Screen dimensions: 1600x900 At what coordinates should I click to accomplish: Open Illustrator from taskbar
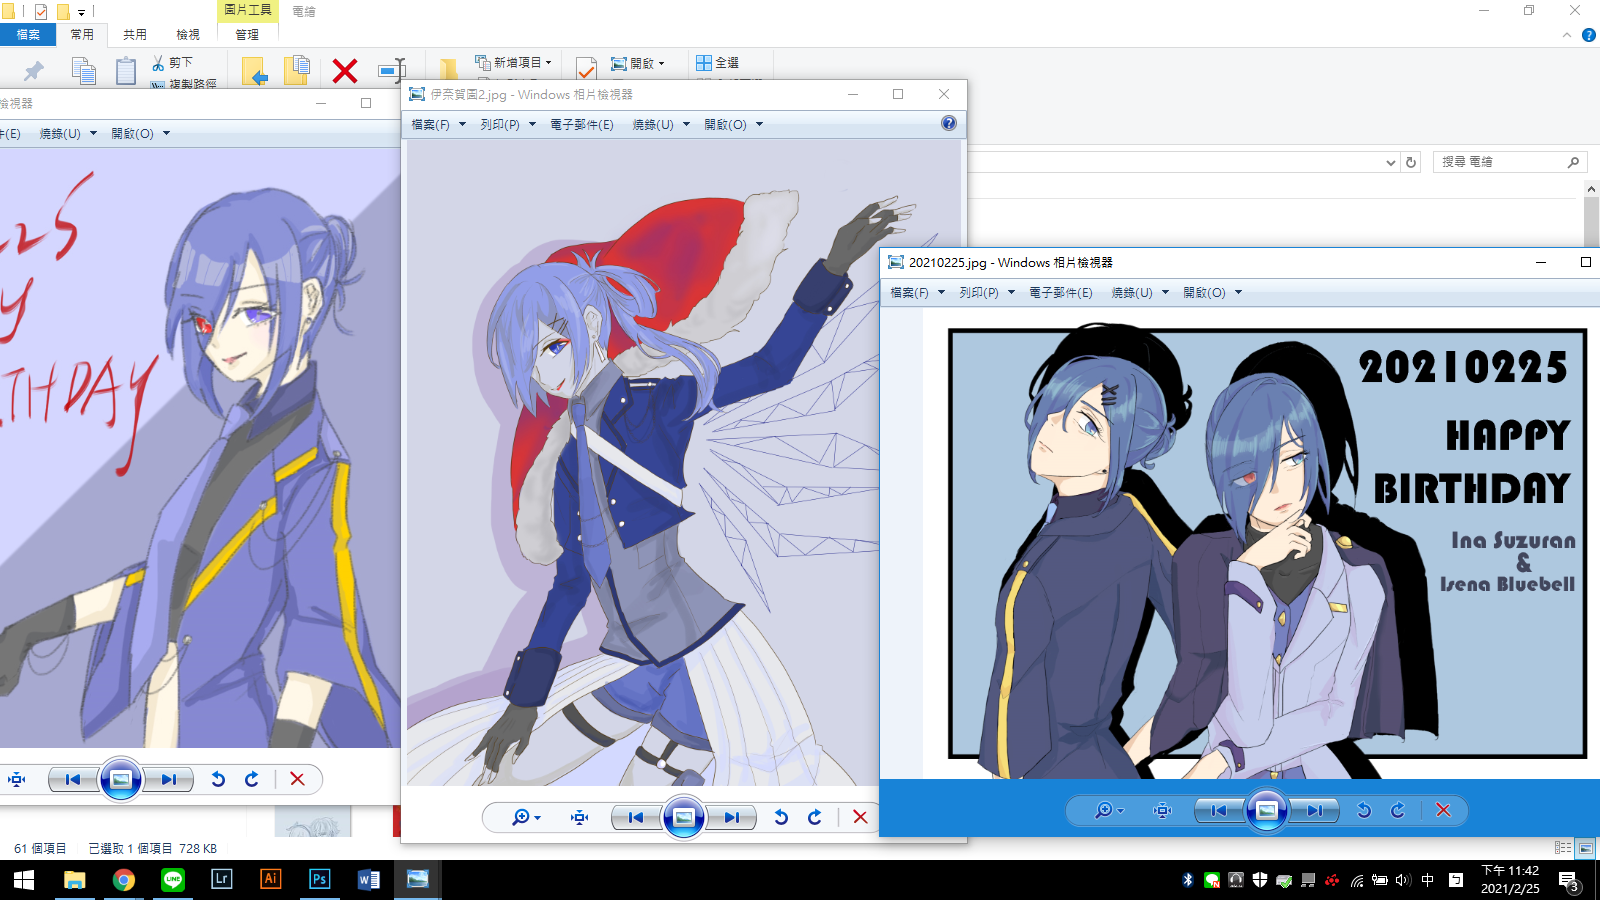pos(270,880)
